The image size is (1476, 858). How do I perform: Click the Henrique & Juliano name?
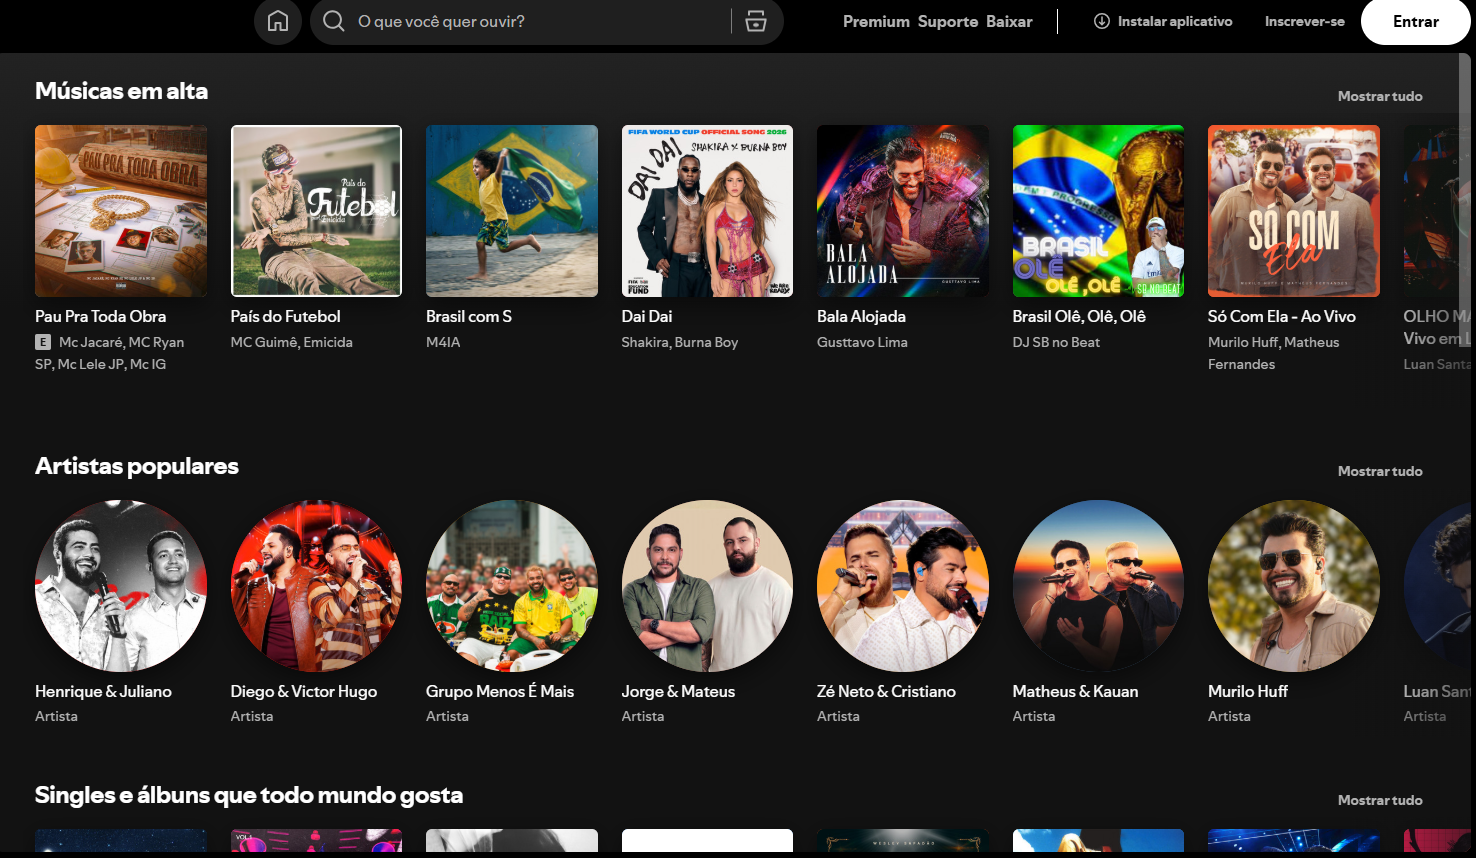click(x=103, y=691)
